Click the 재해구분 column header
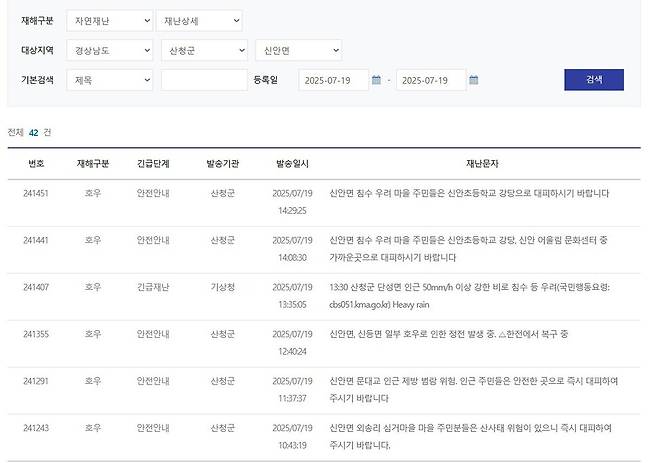Viewport: 658px width, 463px height. 93,164
